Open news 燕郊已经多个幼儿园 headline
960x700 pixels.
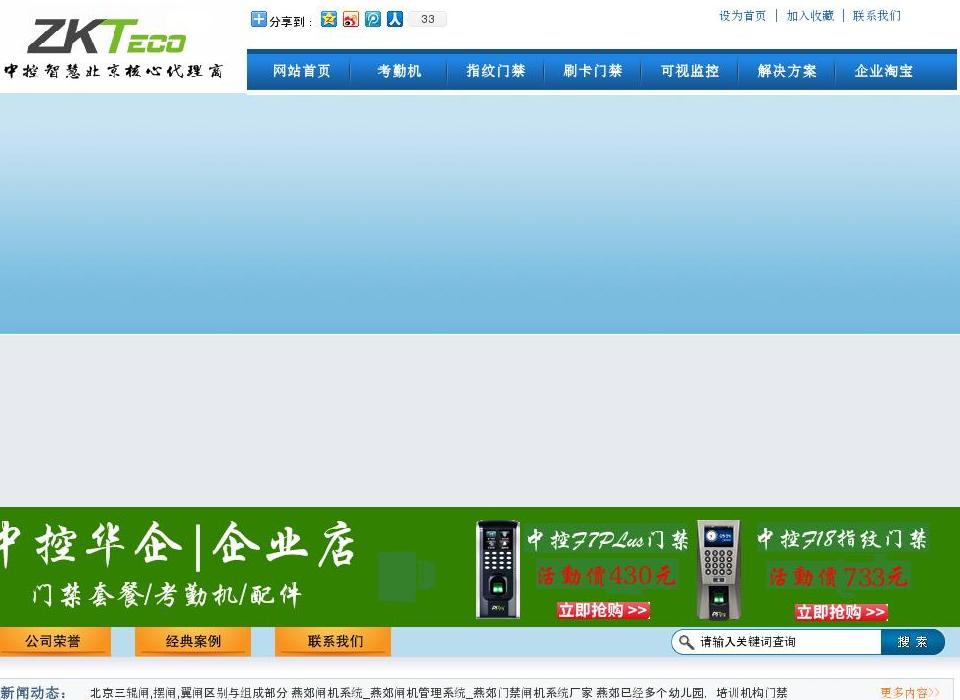pos(691,693)
